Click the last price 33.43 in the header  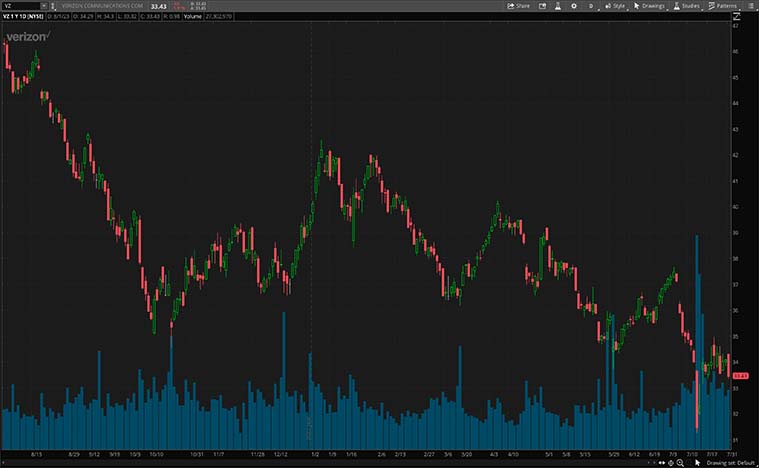point(158,6)
